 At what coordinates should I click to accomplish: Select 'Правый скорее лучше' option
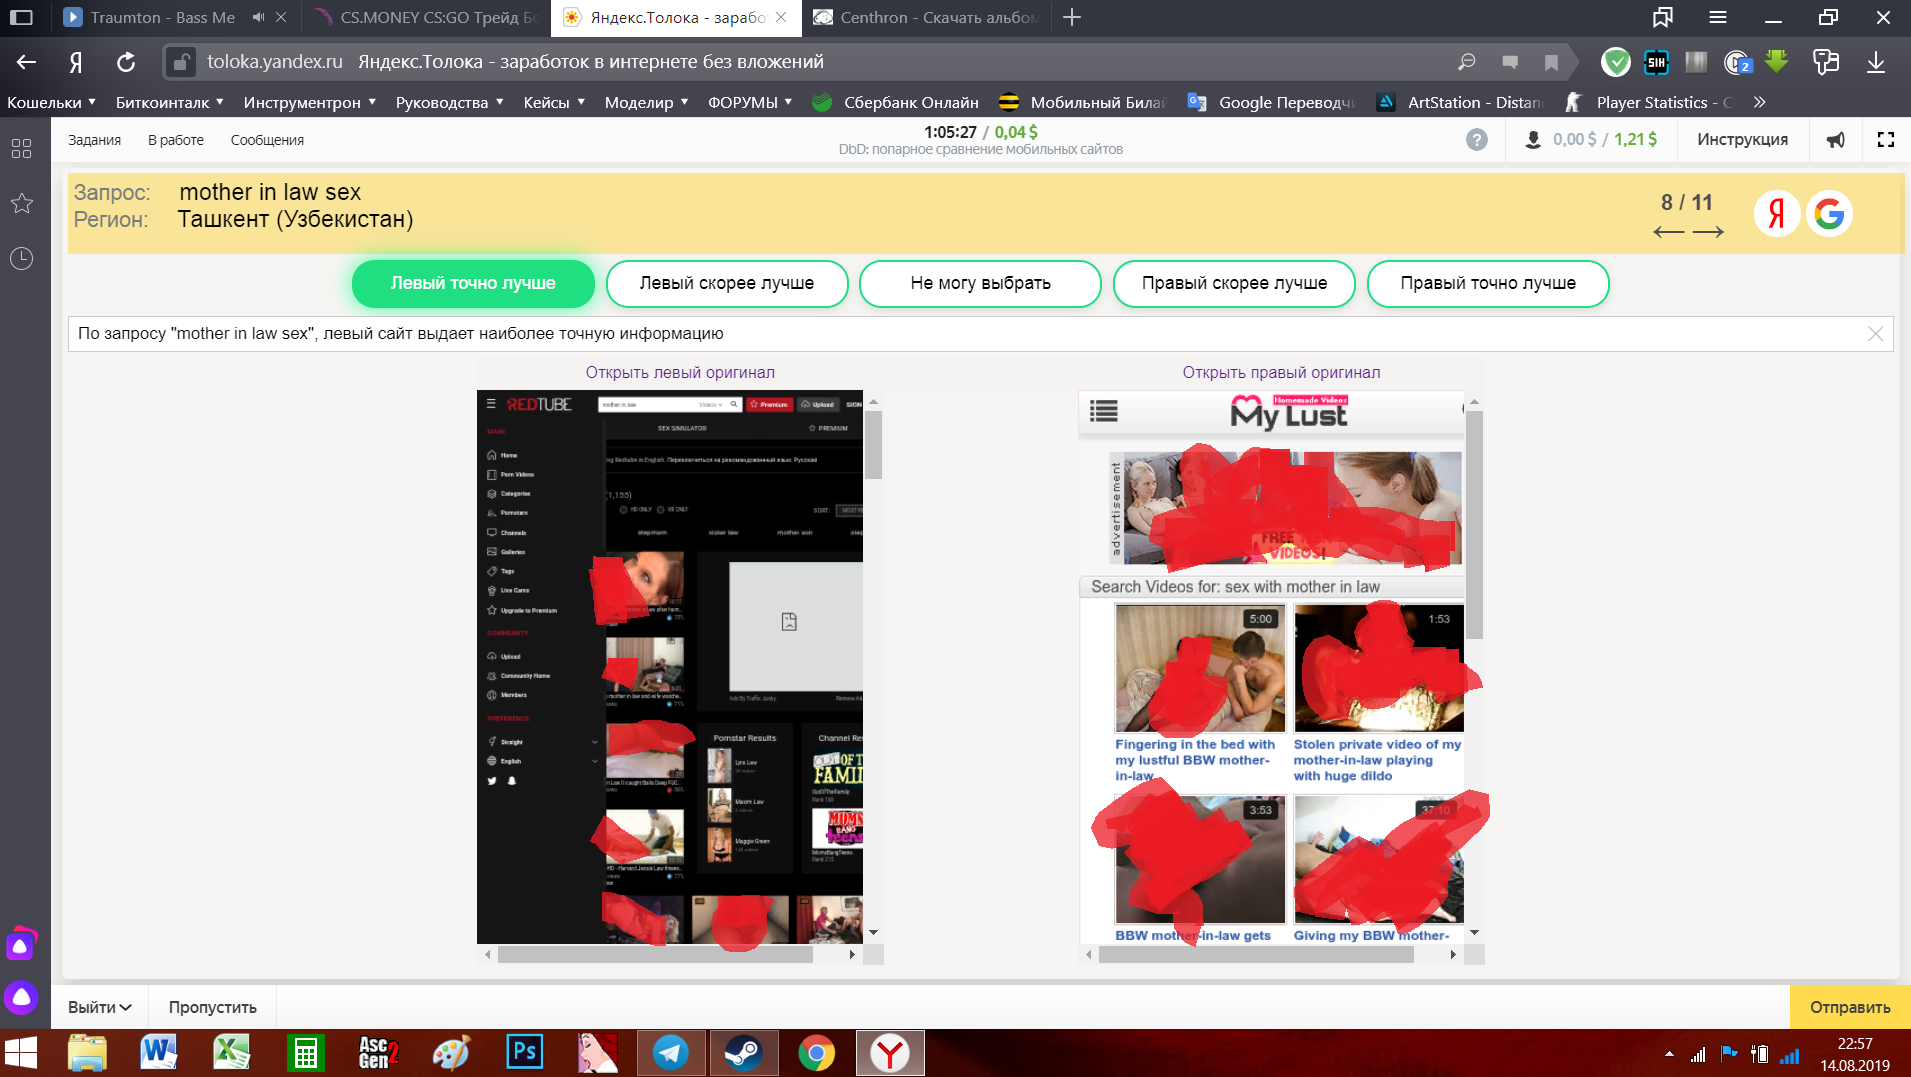click(1234, 284)
